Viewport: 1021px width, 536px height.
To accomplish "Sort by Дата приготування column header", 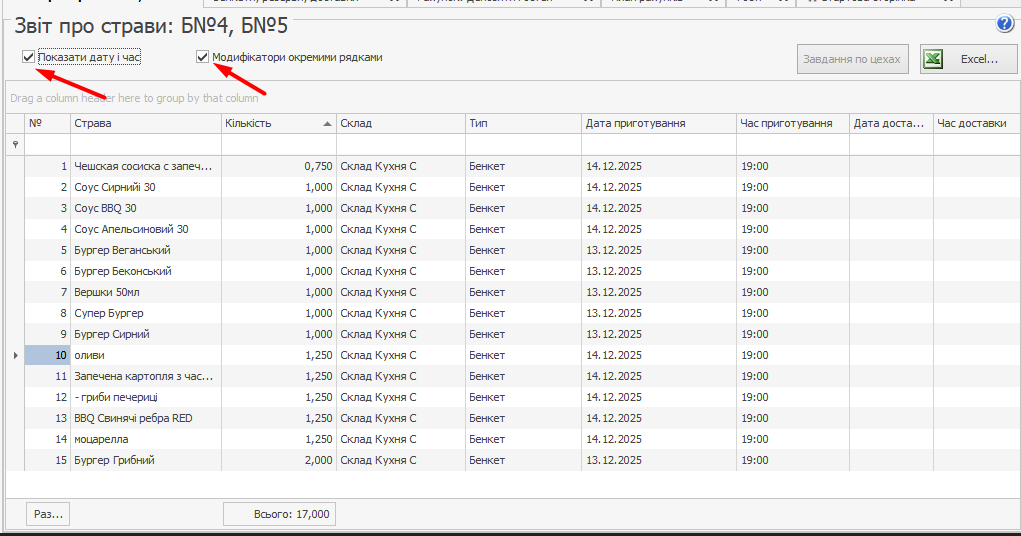I will pos(658,123).
